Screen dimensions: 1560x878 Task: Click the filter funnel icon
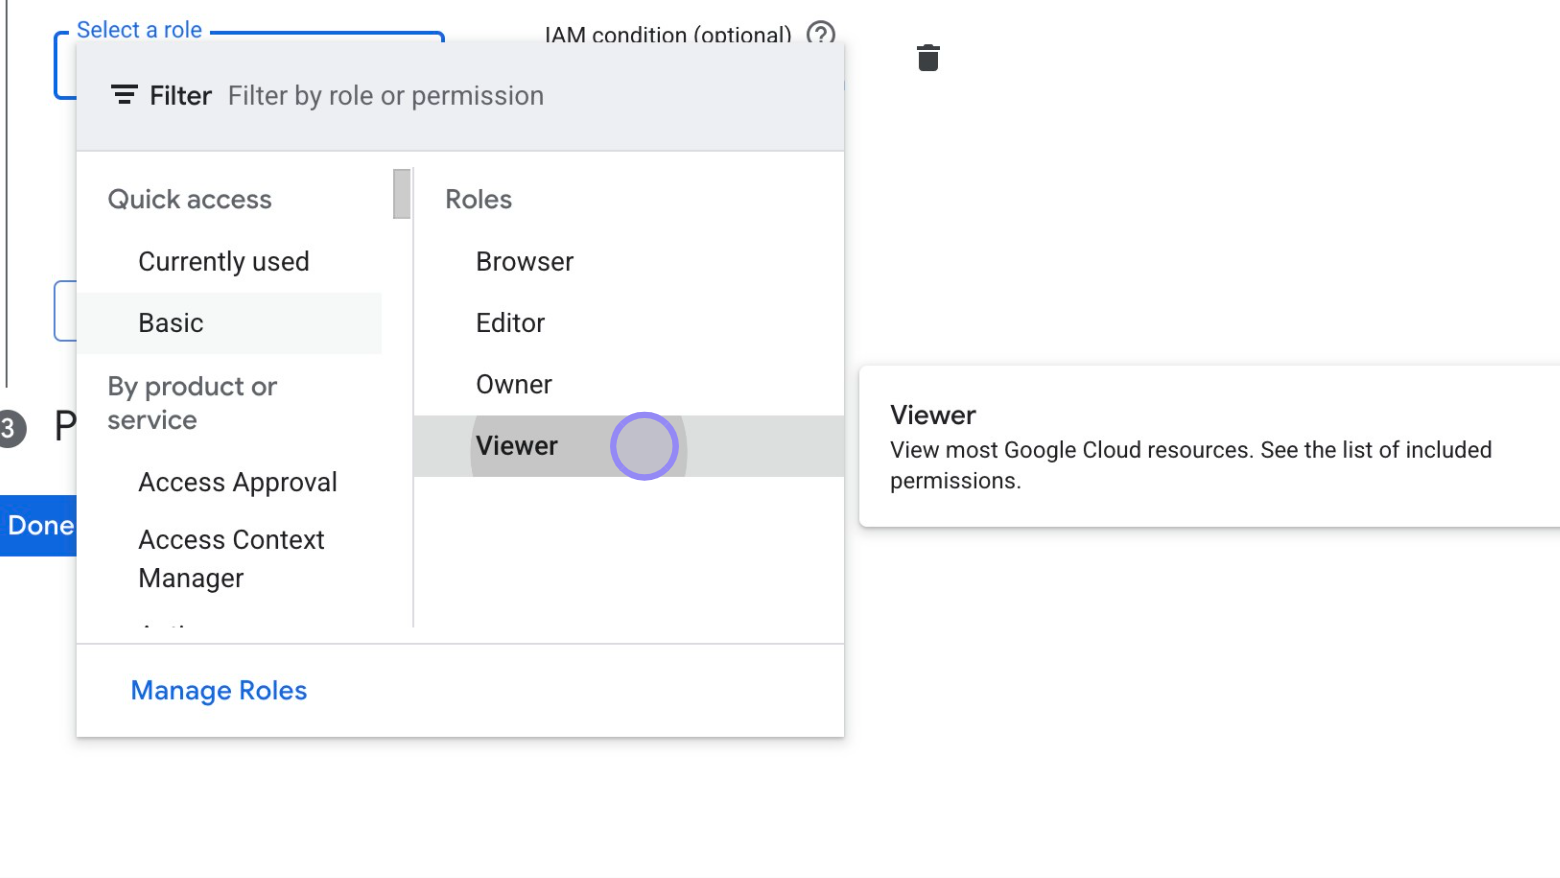122,94
